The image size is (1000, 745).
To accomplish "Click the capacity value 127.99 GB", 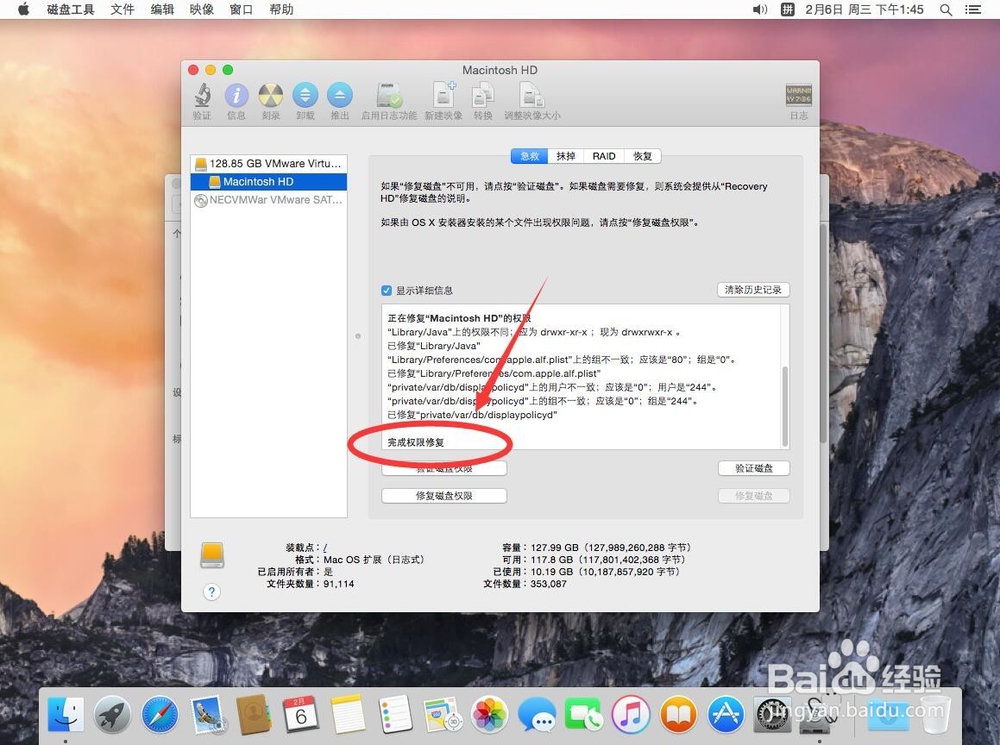I will (554, 548).
